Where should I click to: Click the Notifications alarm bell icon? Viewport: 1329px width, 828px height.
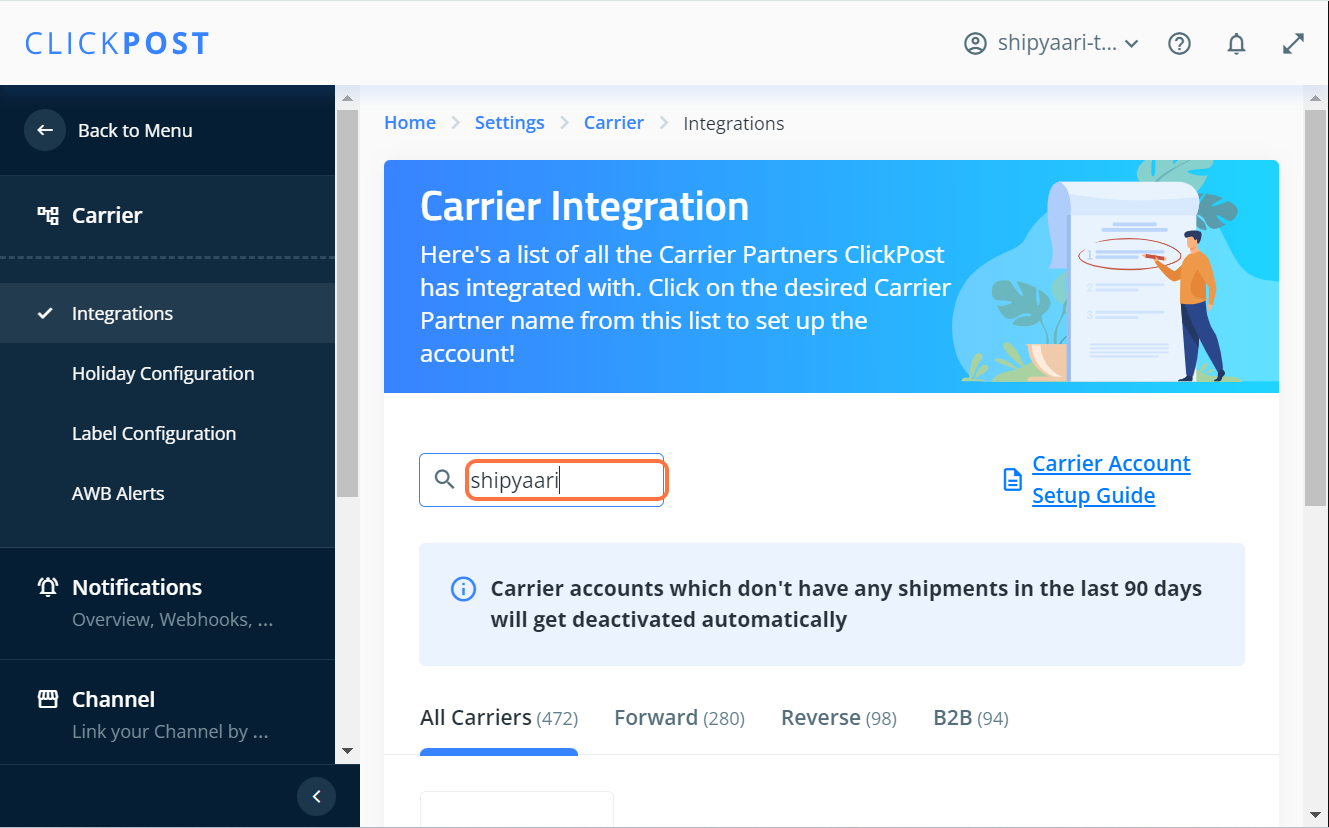point(48,587)
